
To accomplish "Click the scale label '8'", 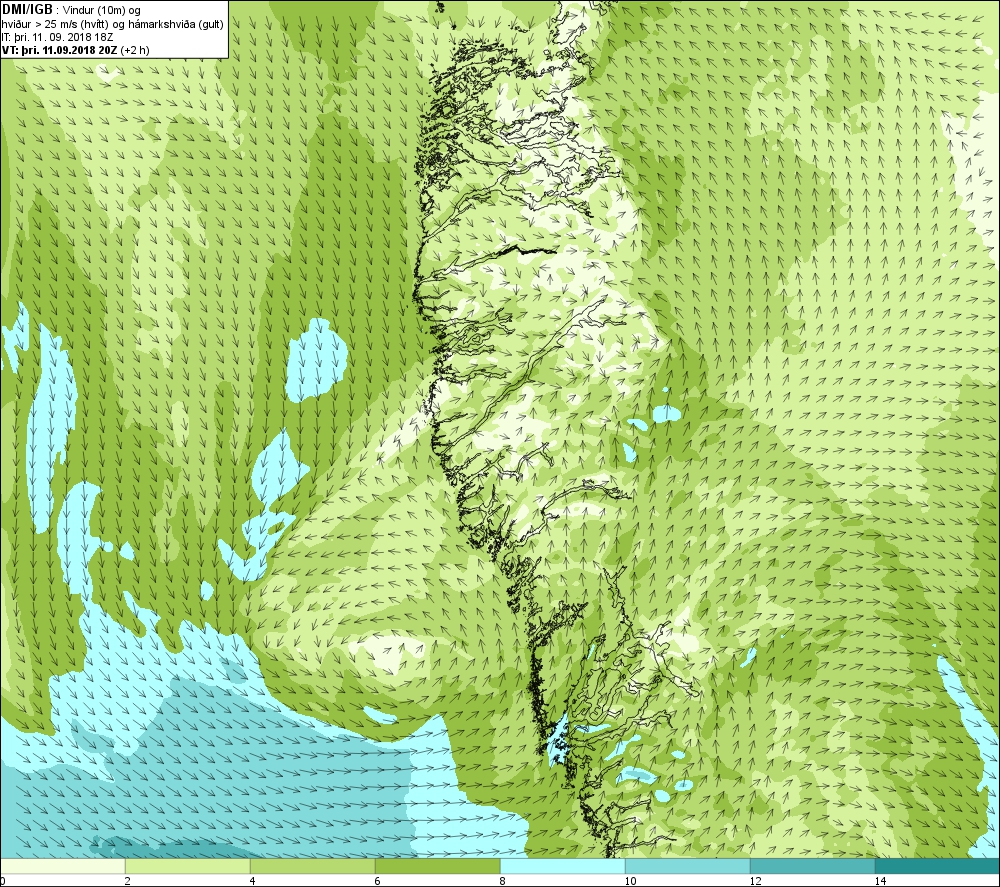I will click(503, 881).
